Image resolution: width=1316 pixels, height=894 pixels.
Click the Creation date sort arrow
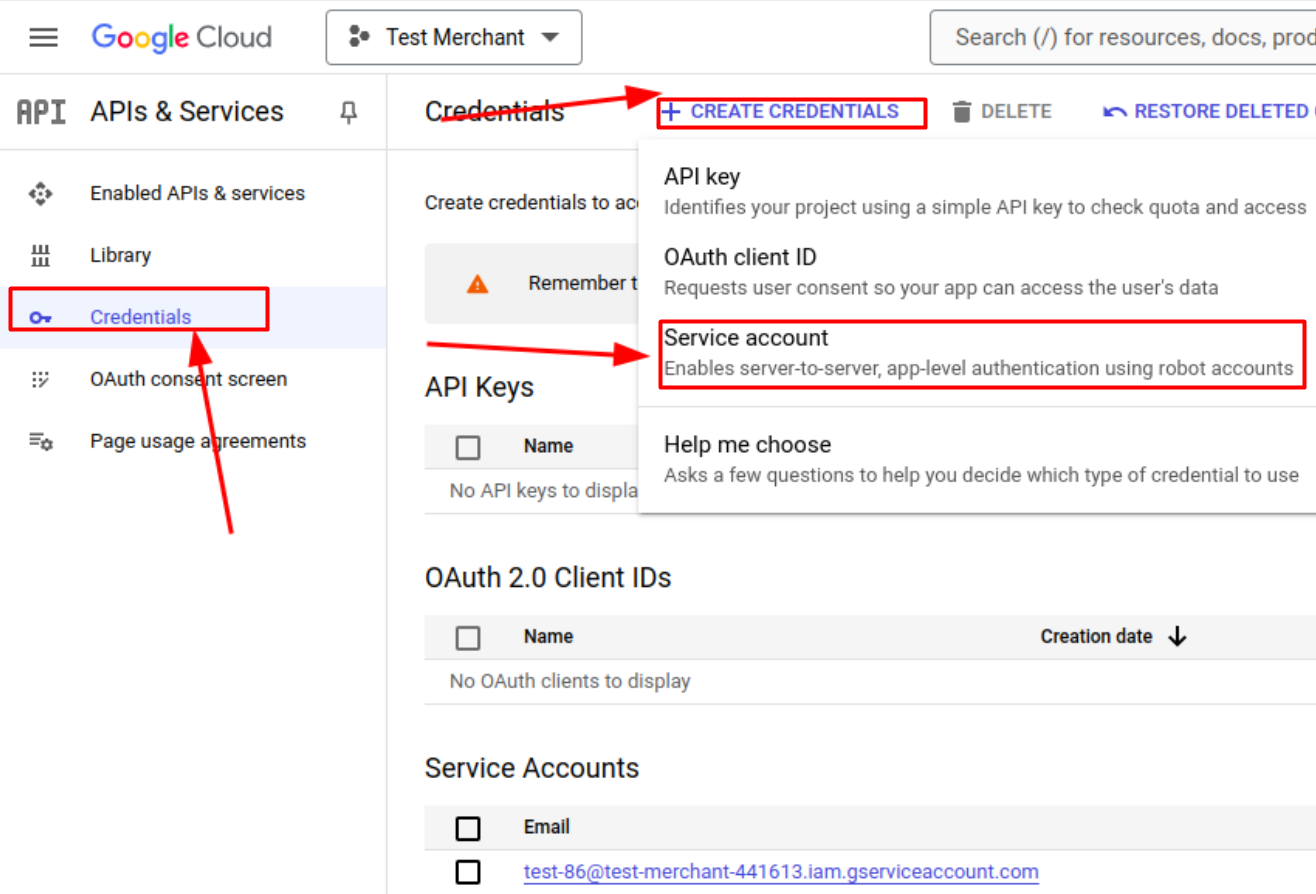click(x=1177, y=637)
